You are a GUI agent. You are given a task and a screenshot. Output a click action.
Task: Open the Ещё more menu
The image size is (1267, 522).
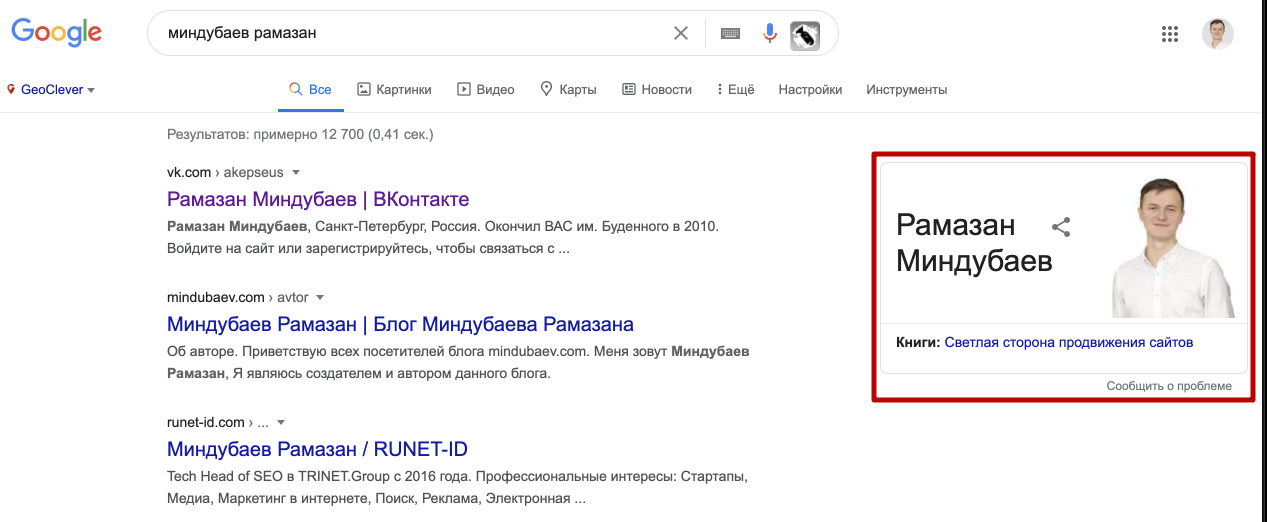click(x=735, y=89)
